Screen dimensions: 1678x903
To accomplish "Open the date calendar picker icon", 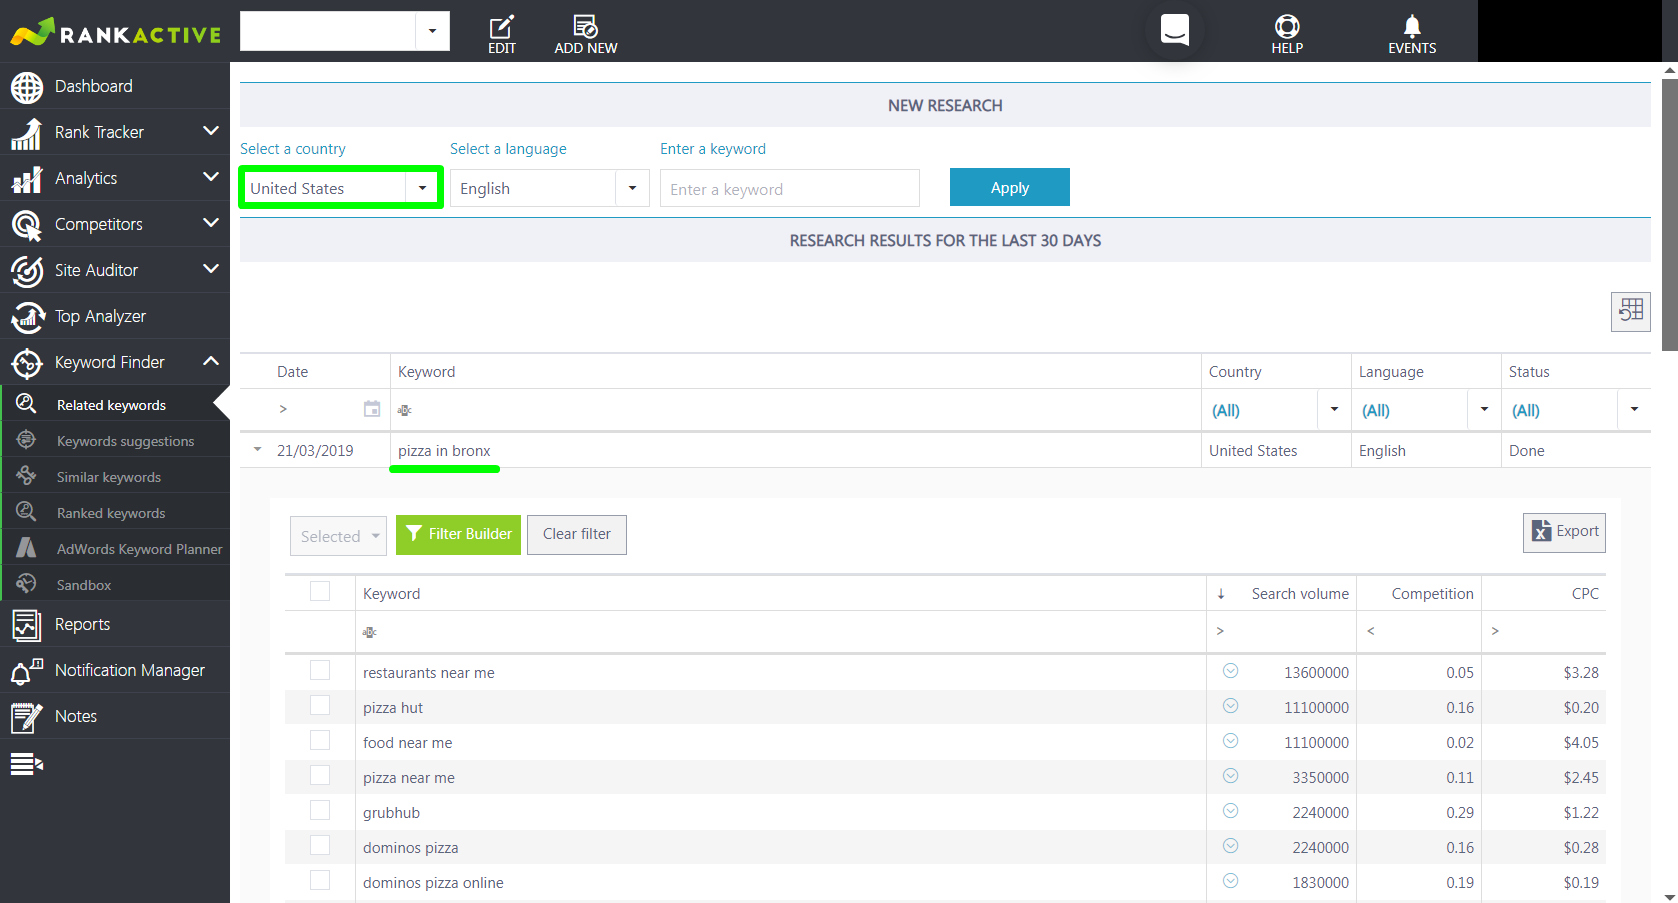I will pos(372,409).
